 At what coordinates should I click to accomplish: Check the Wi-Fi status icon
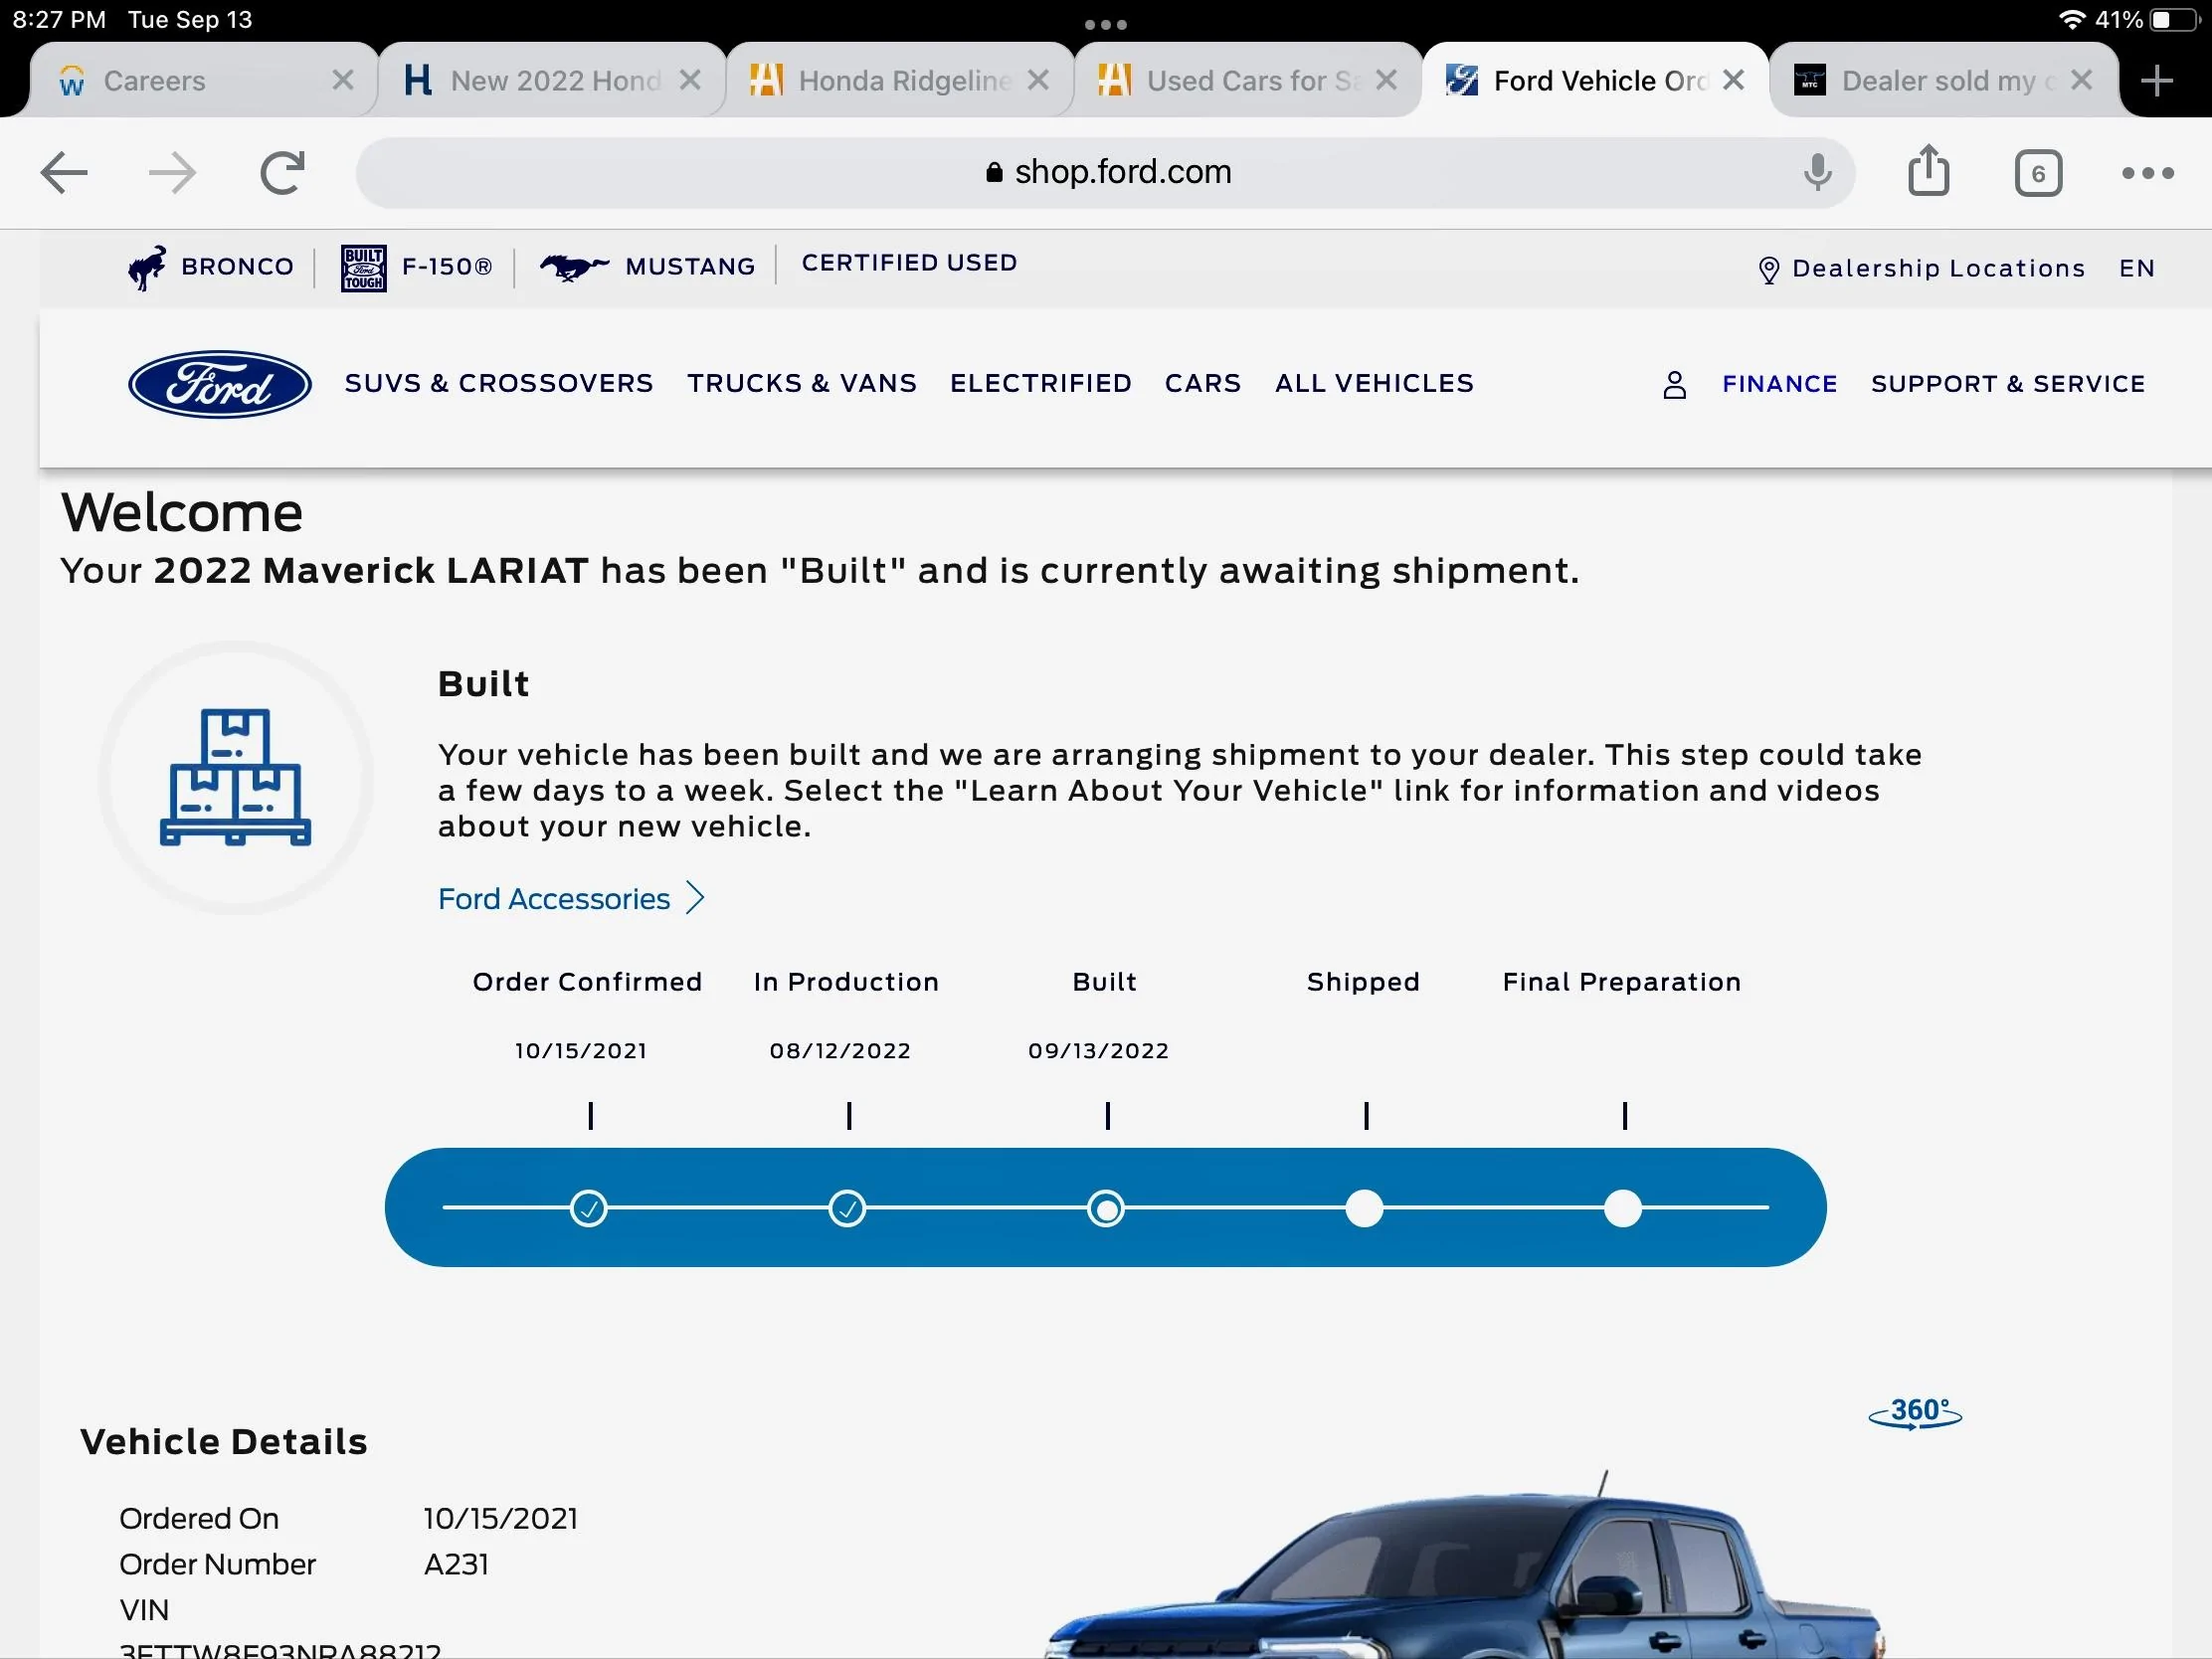(2072, 20)
